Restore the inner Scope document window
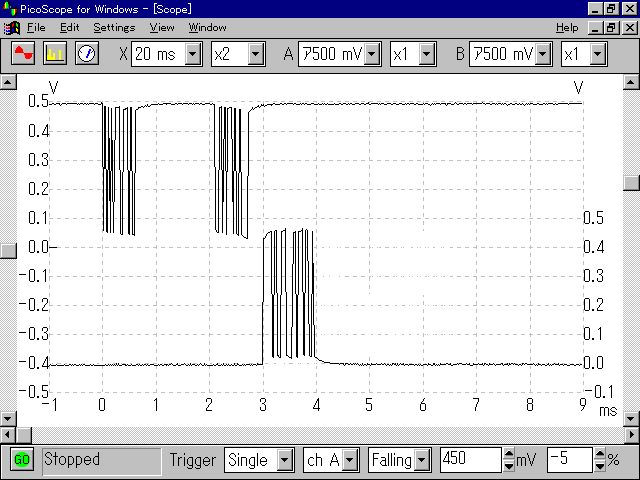The width and height of the screenshot is (640, 480). tap(611, 28)
